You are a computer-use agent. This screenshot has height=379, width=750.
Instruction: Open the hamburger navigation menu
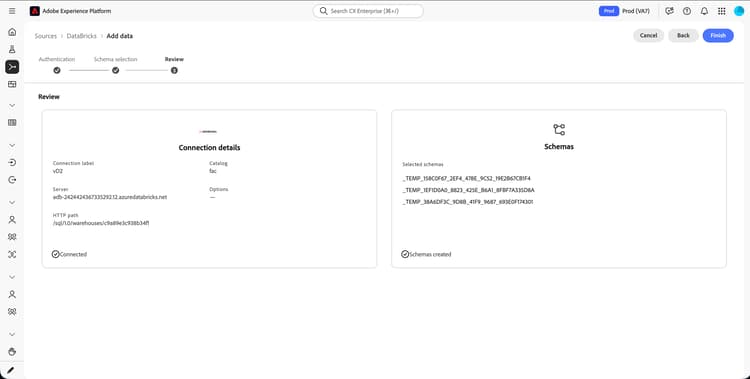pos(12,11)
